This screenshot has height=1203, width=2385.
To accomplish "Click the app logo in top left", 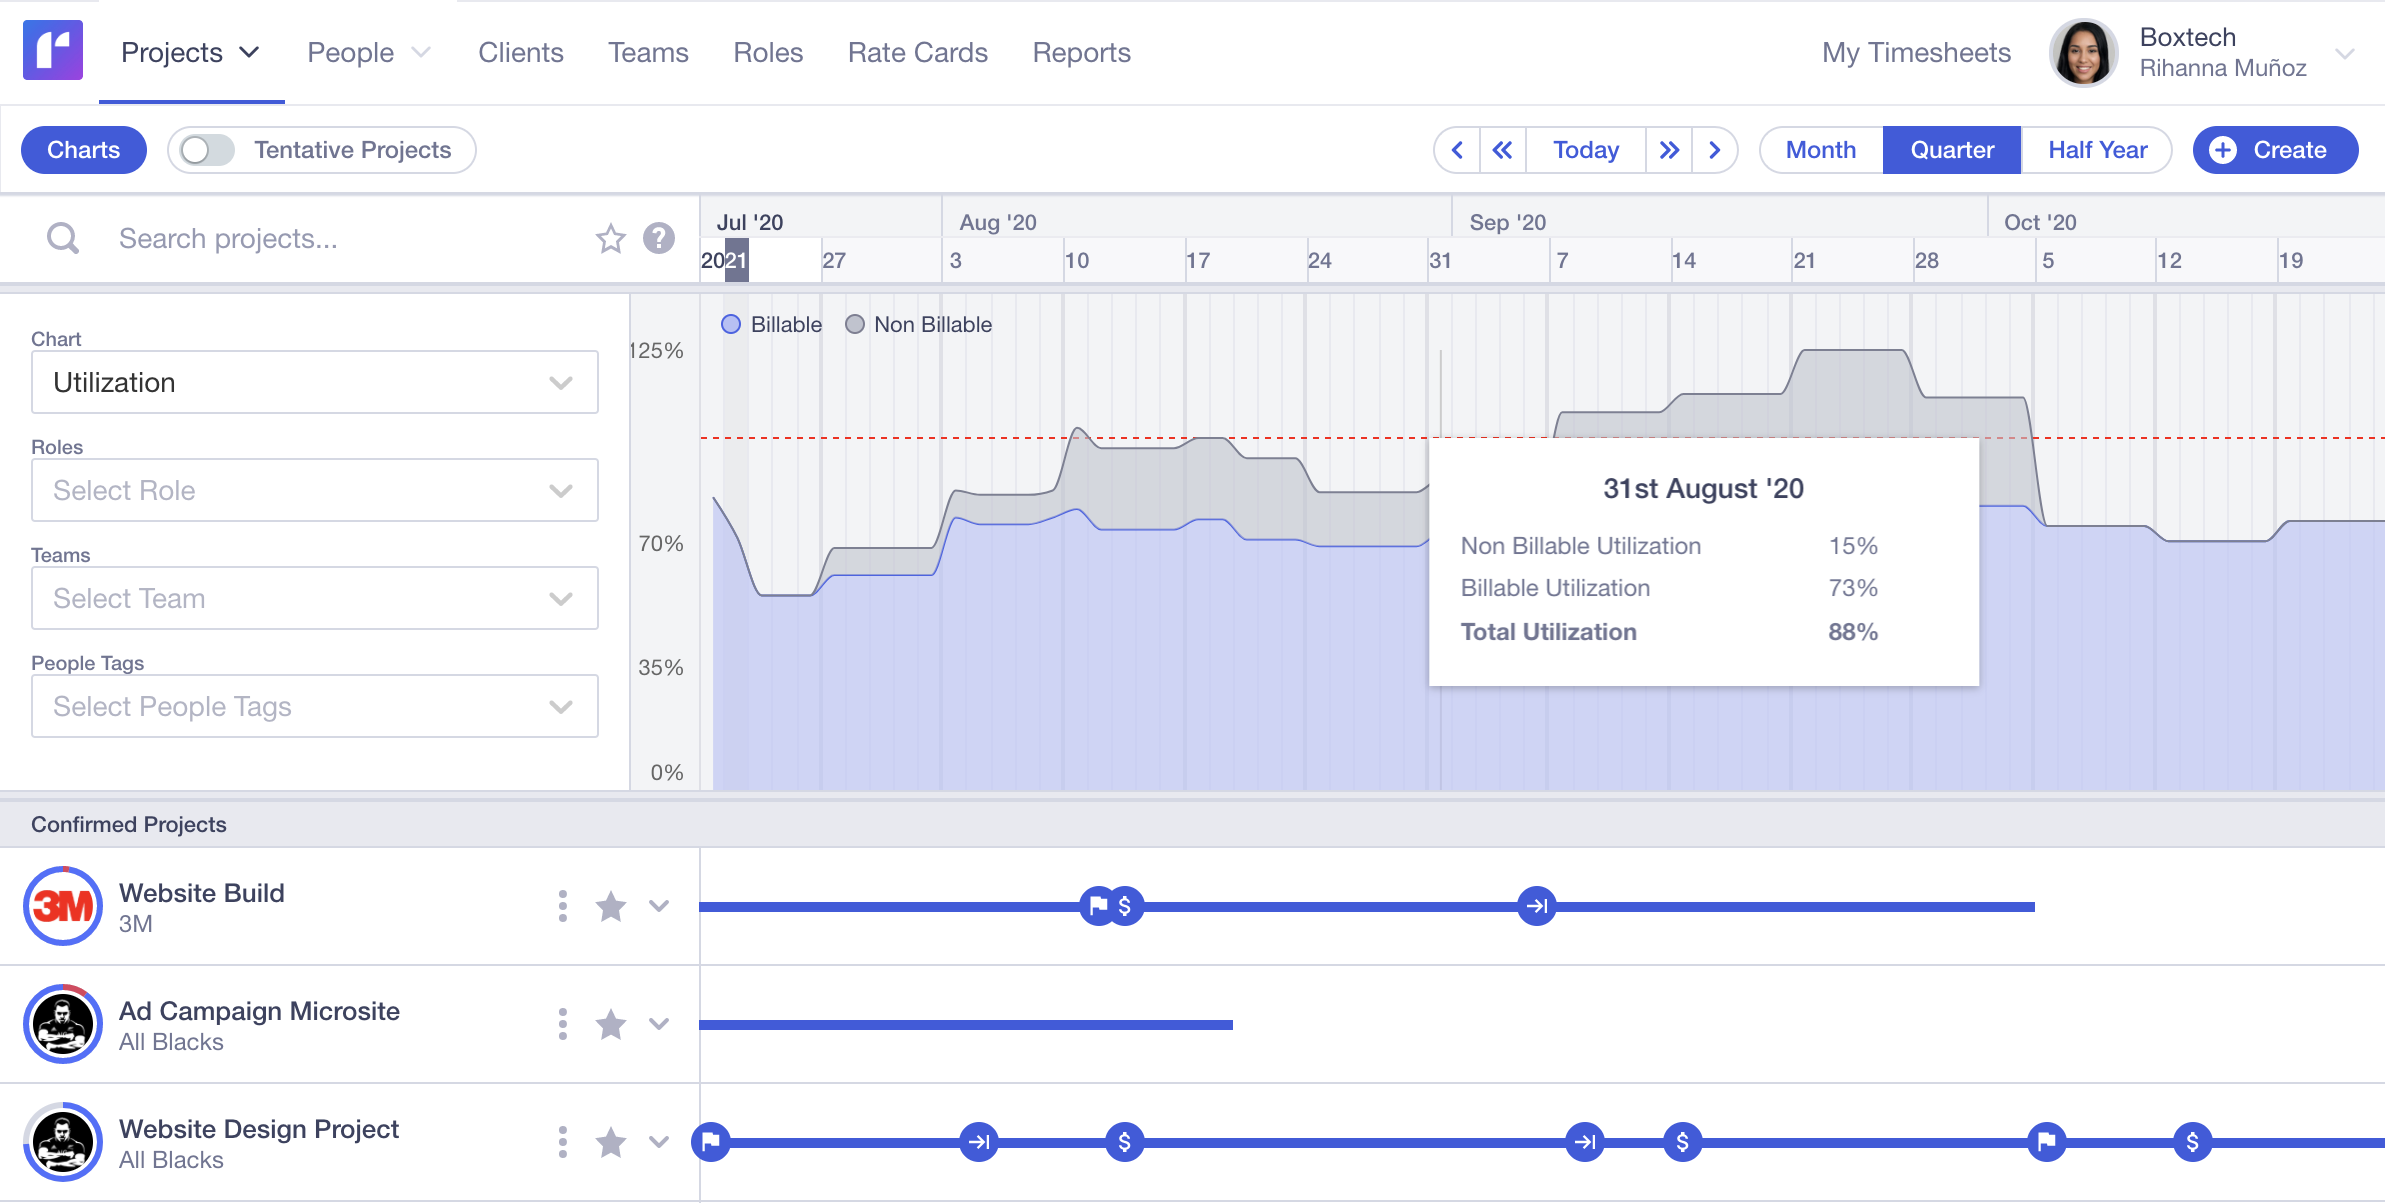I will (x=53, y=51).
